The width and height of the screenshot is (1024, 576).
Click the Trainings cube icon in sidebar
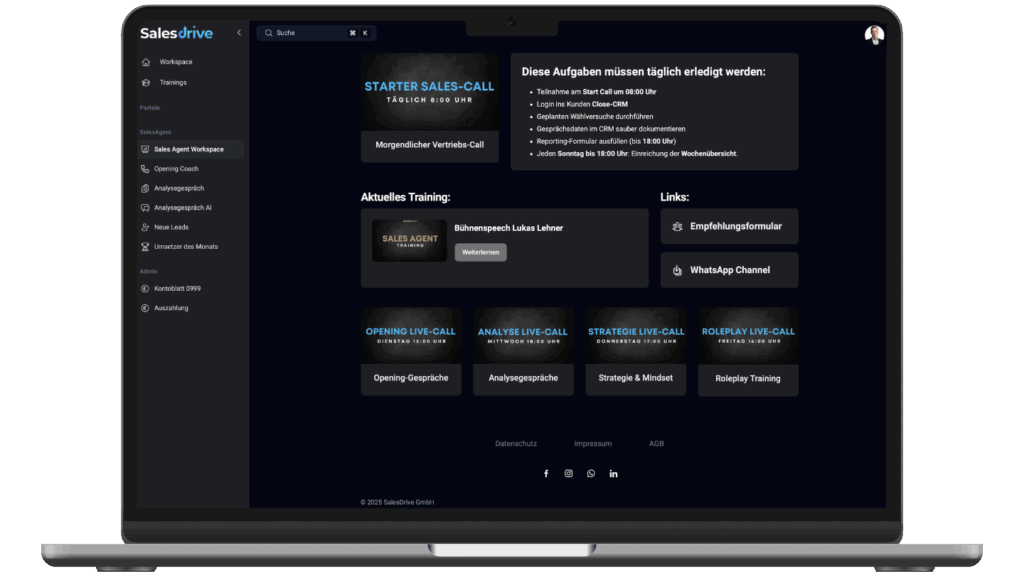click(146, 82)
